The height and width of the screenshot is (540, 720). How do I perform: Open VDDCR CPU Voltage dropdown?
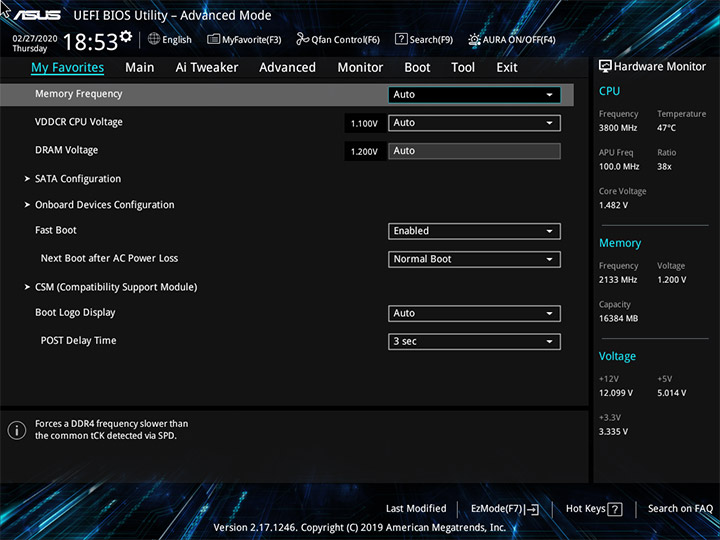474,123
